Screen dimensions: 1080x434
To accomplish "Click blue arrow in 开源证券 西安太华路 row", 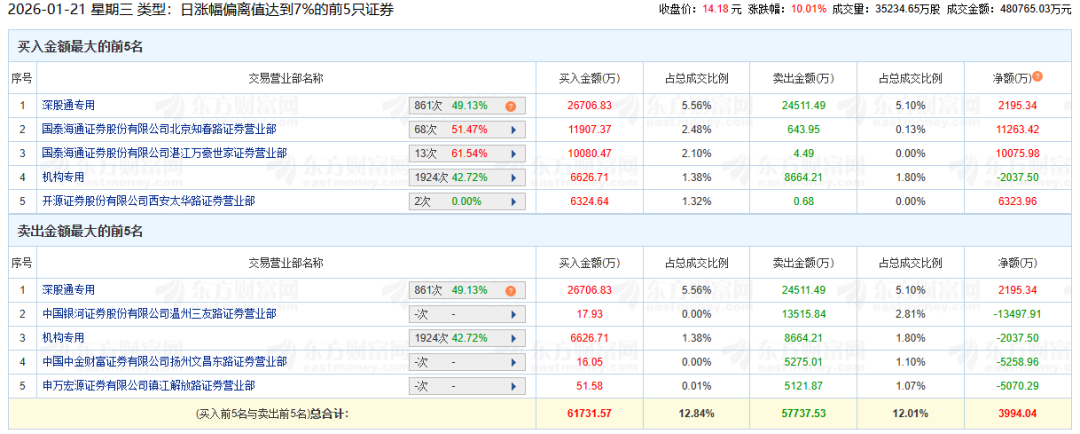I will click(x=513, y=201).
